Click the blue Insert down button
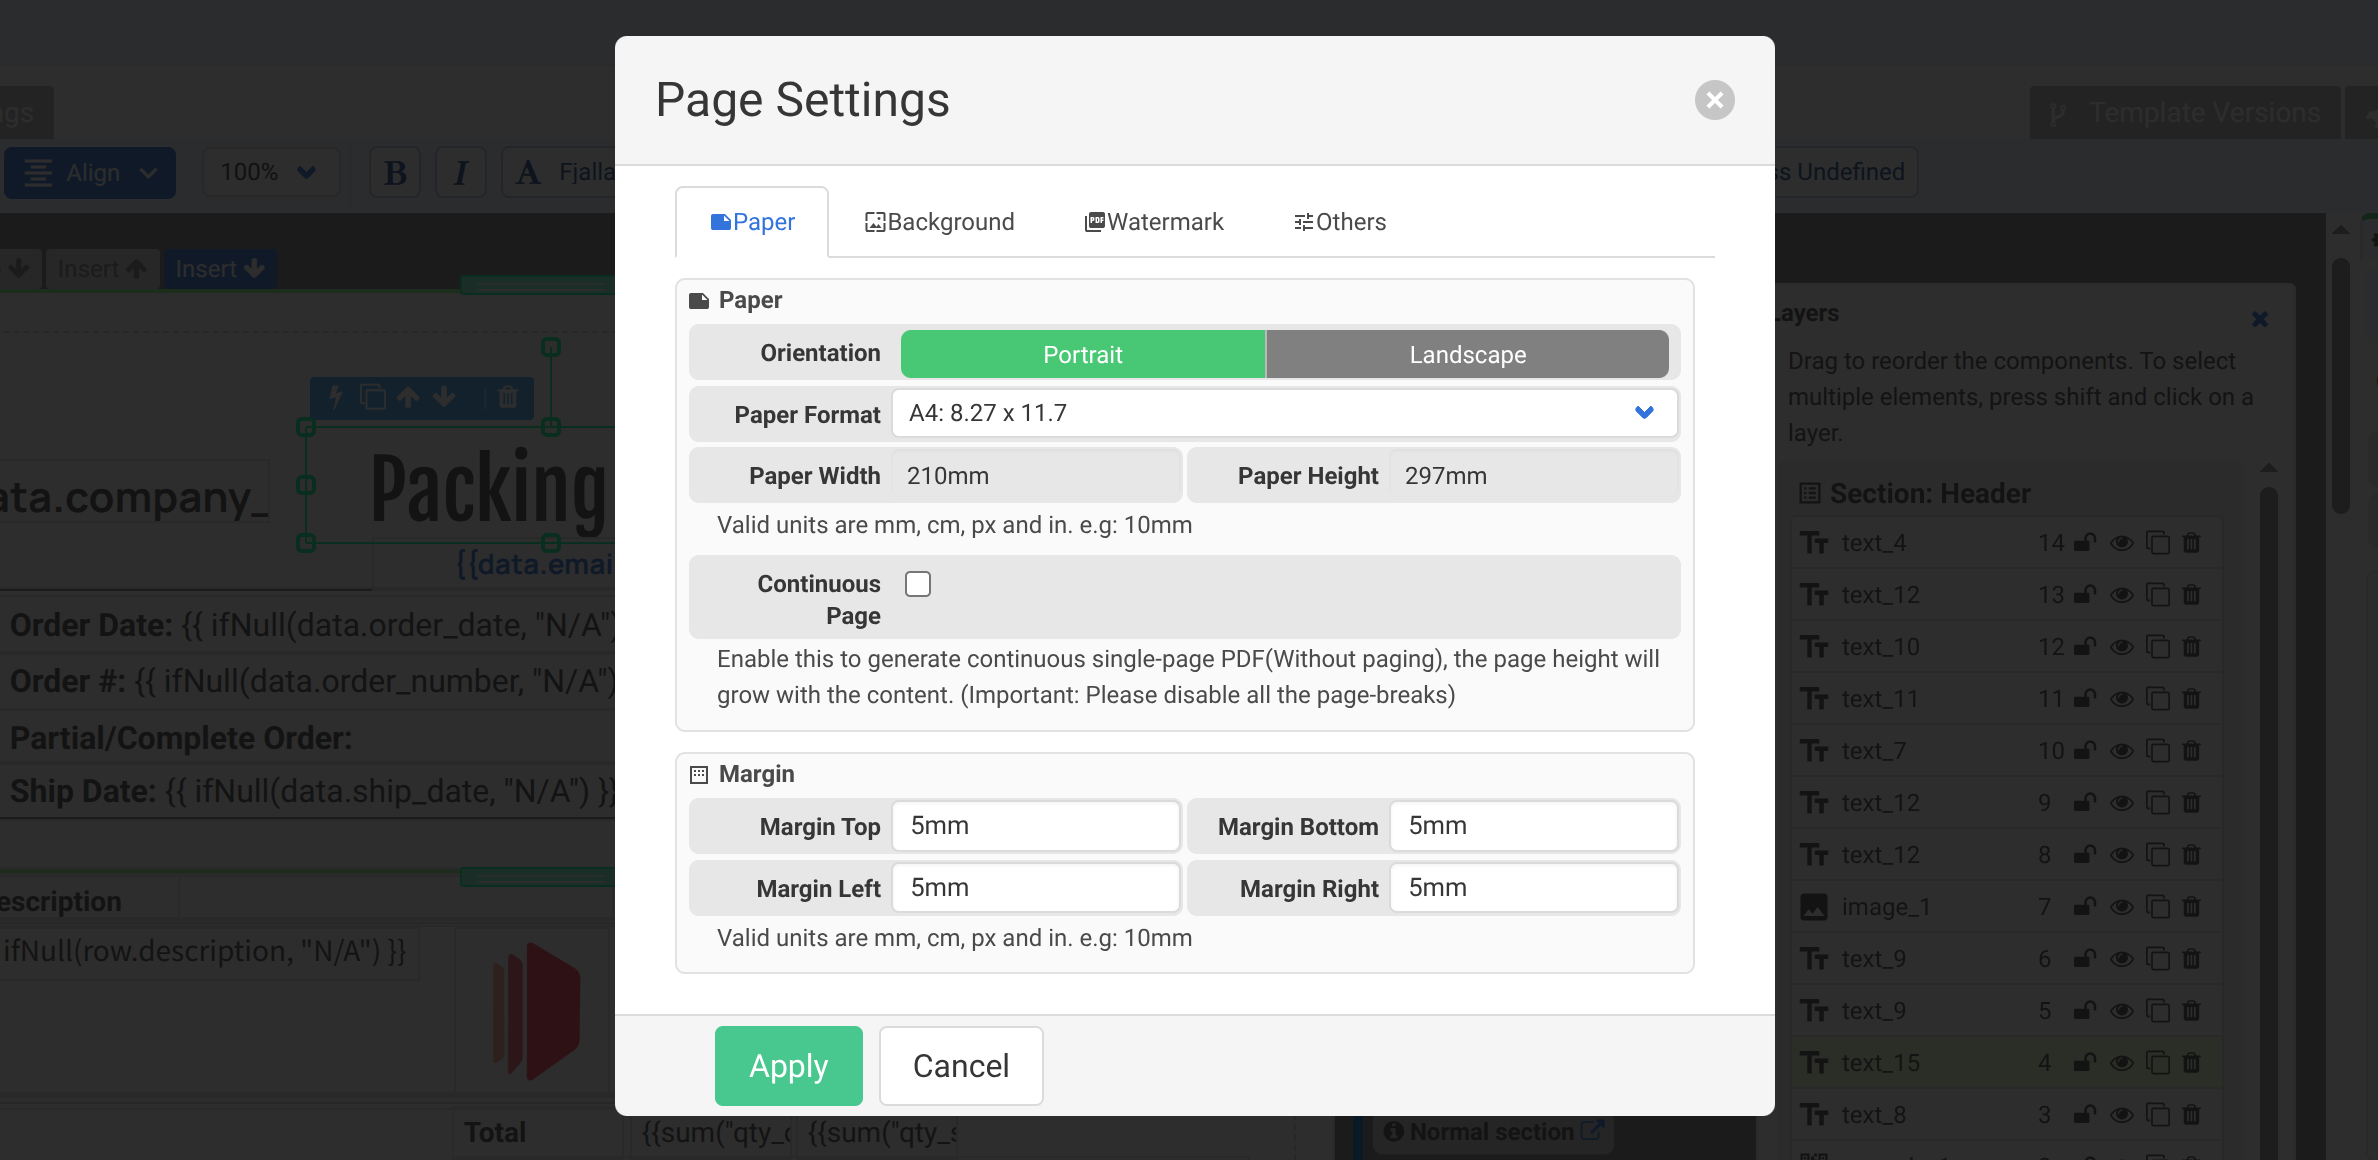2378x1160 pixels. tap(220, 269)
